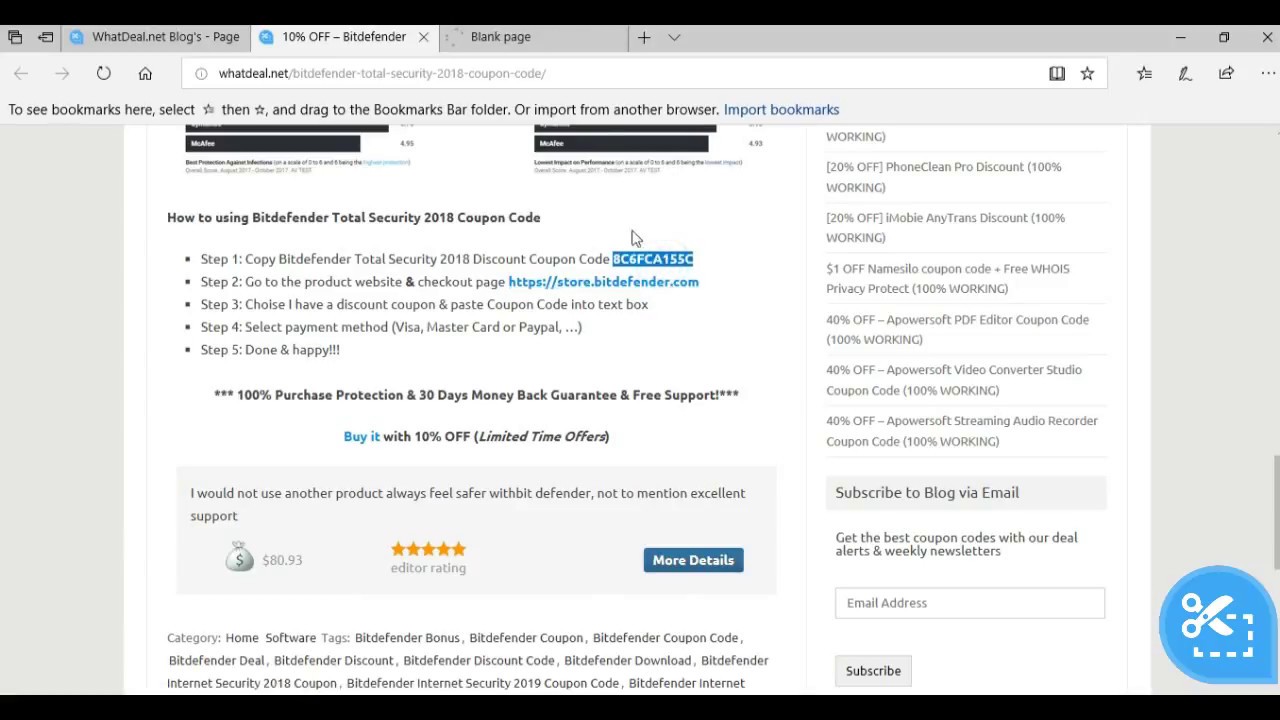Open Apowersoft Streaming Audio Recorder coupon link
Viewport: 1280px width, 720px height.
tap(961, 431)
